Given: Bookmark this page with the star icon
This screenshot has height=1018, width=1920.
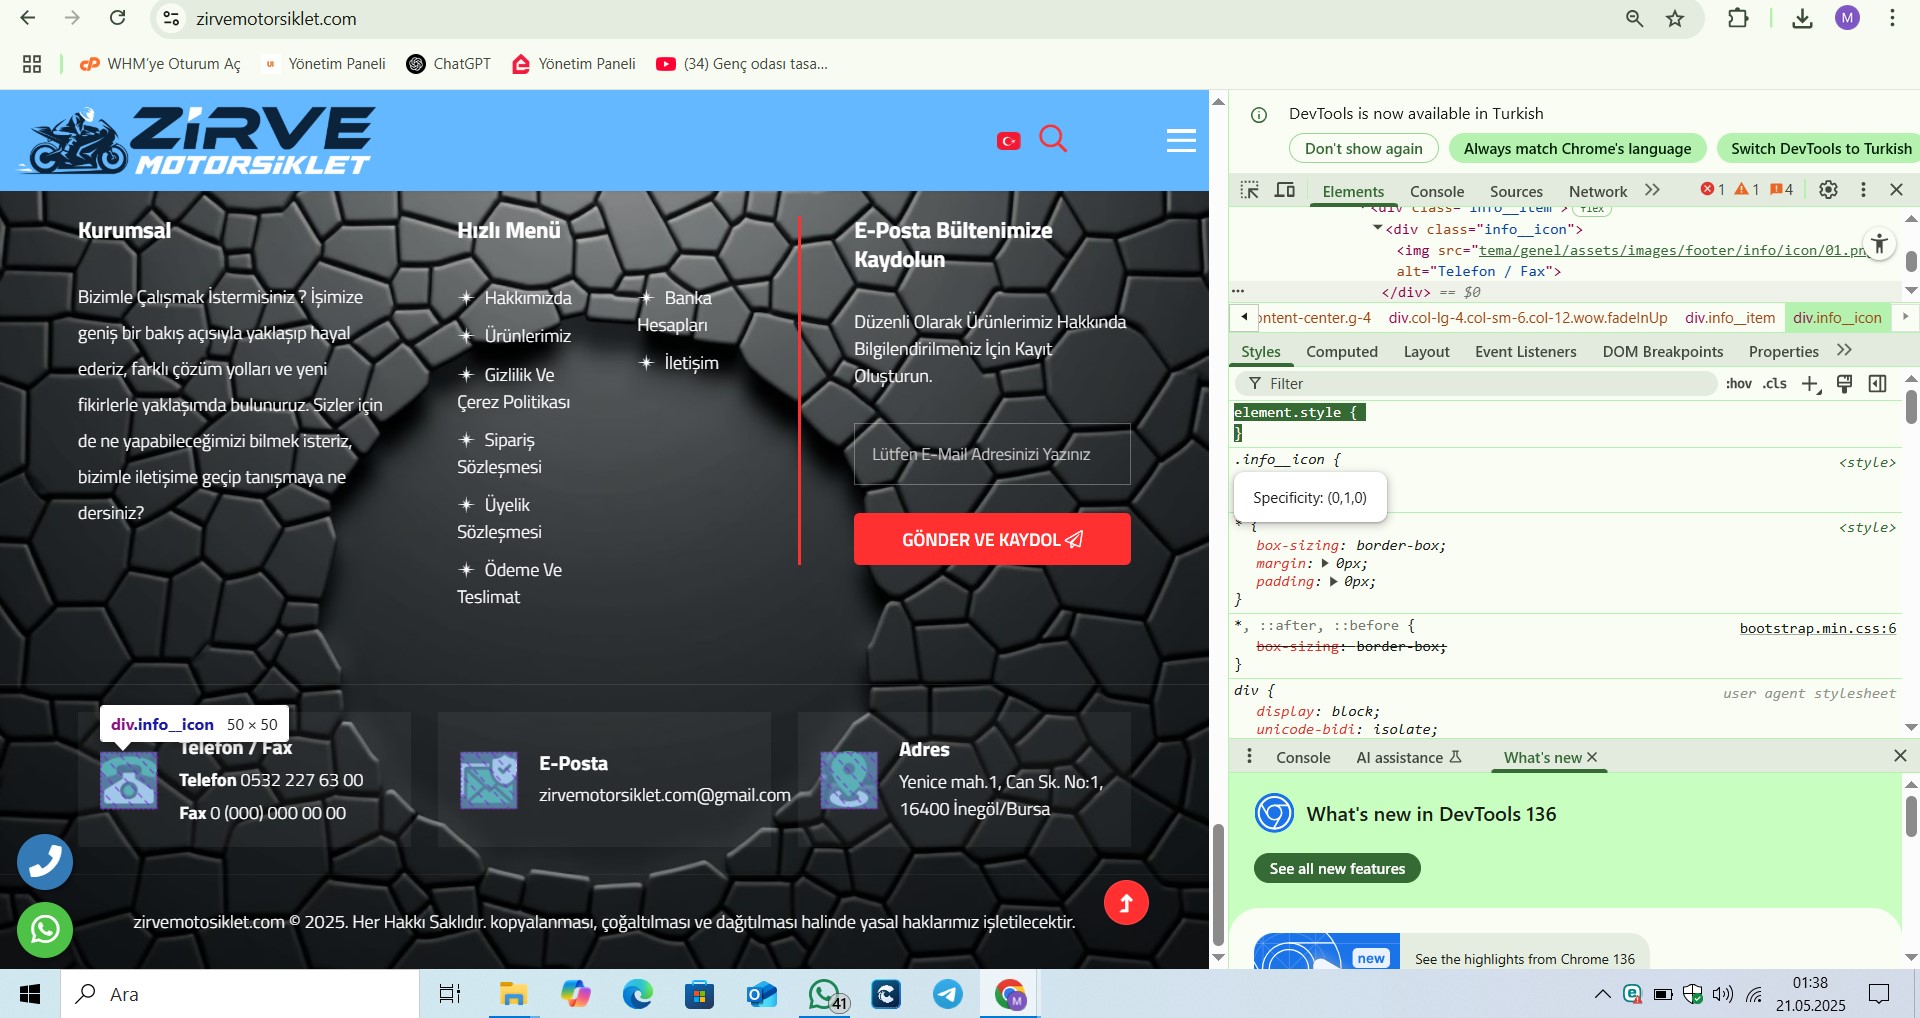Looking at the screenshot, I should pyautogui.click(x=1675, y=19).
